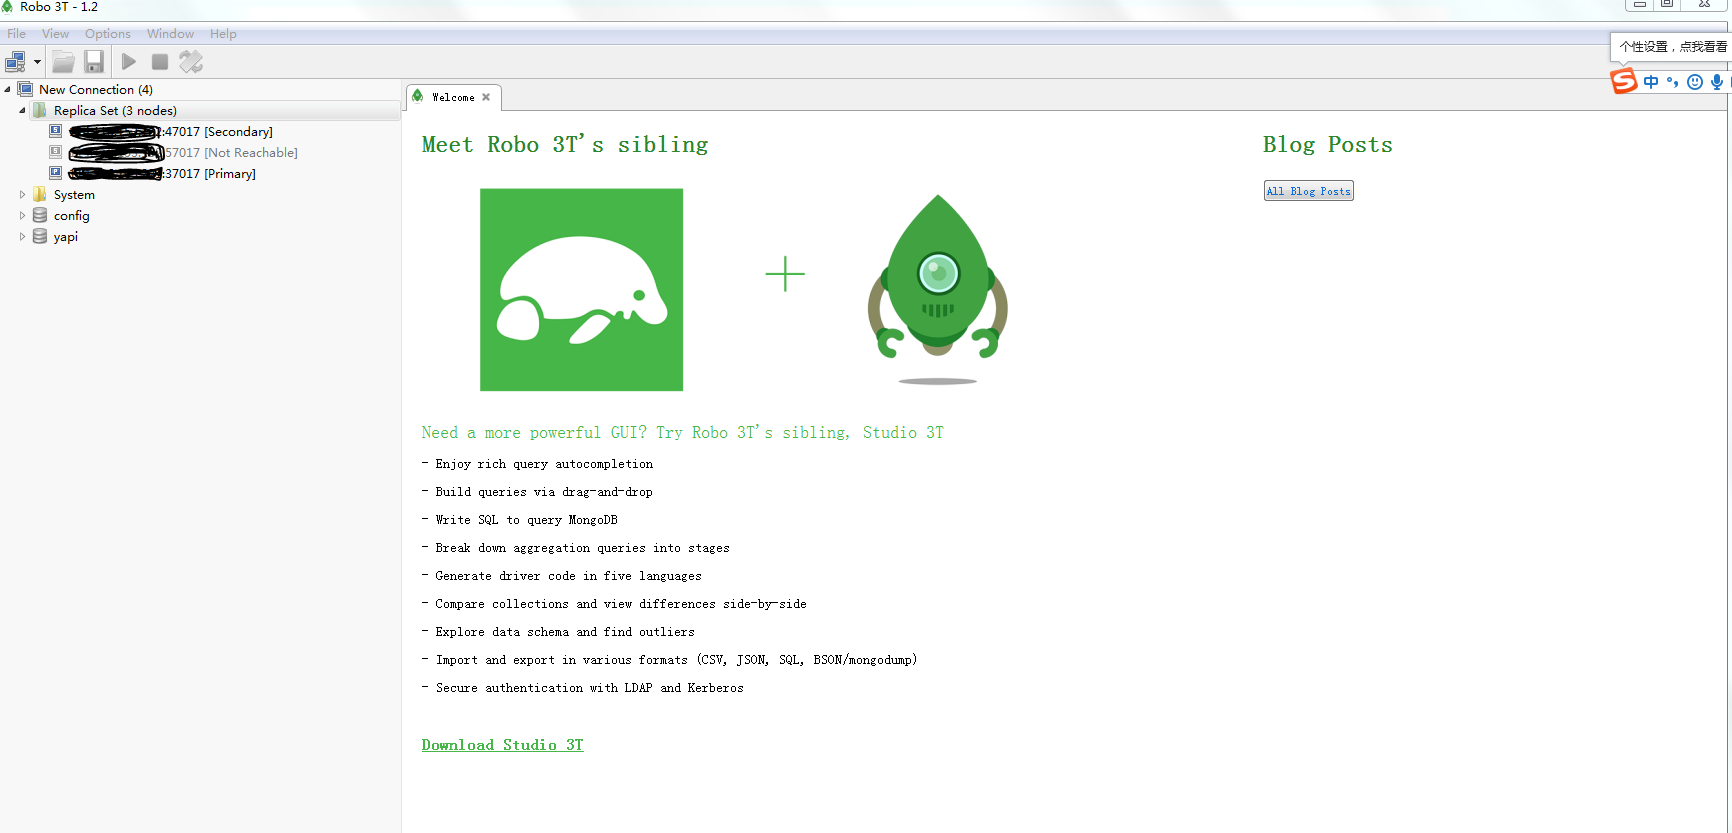1732x833 pixels.
Task: Select the 37017 [Primary] node
Action: pyautogui.click(x=162, y=174)
